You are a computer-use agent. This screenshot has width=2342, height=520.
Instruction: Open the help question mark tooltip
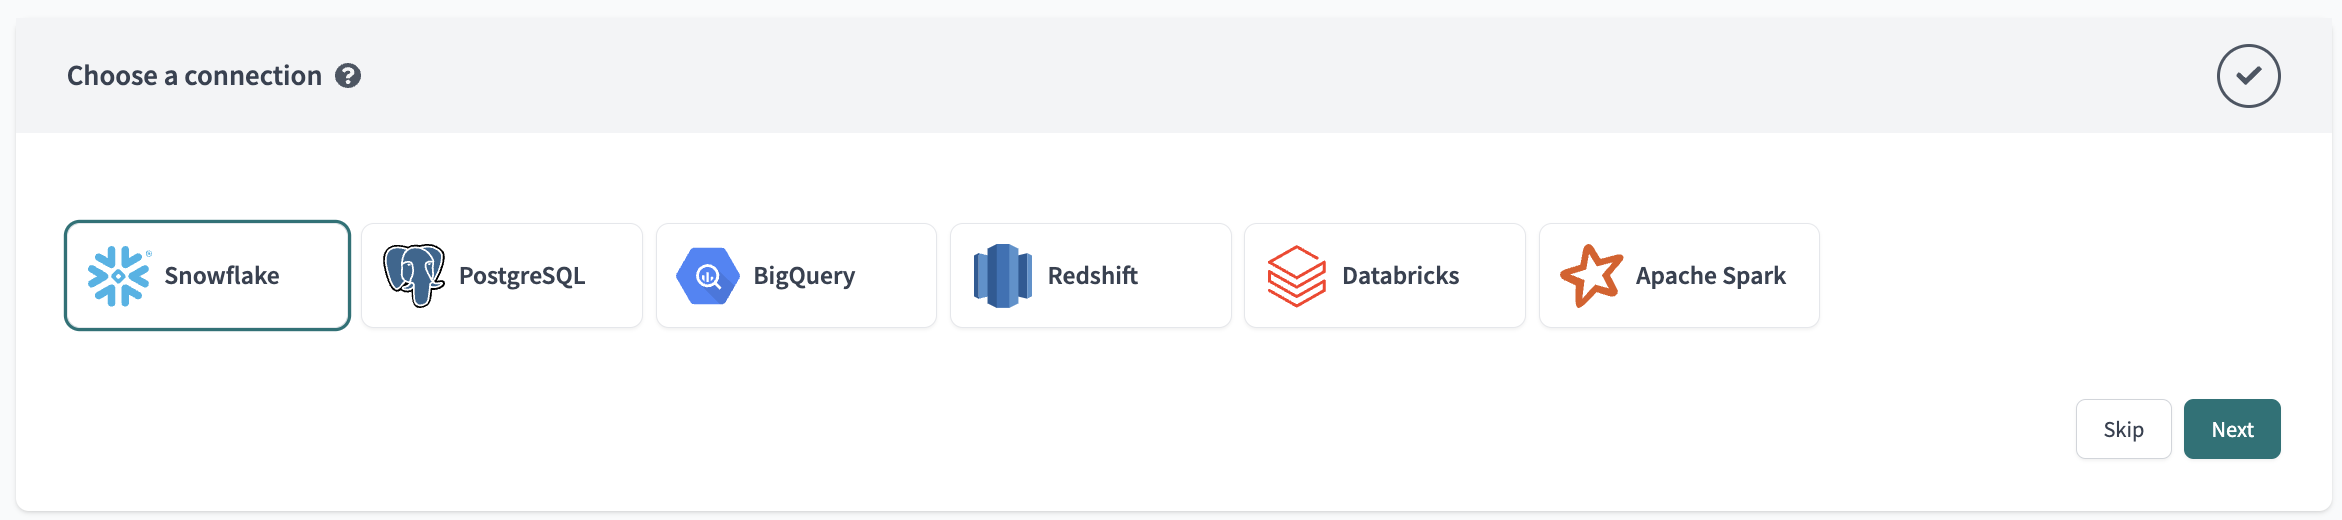tap(348, 76)
